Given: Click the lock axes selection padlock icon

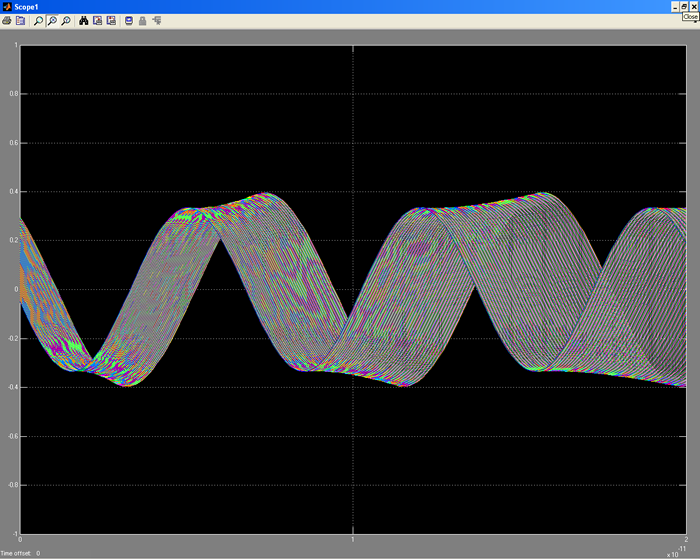Looking at the screenshot, I should coord(143,20).
